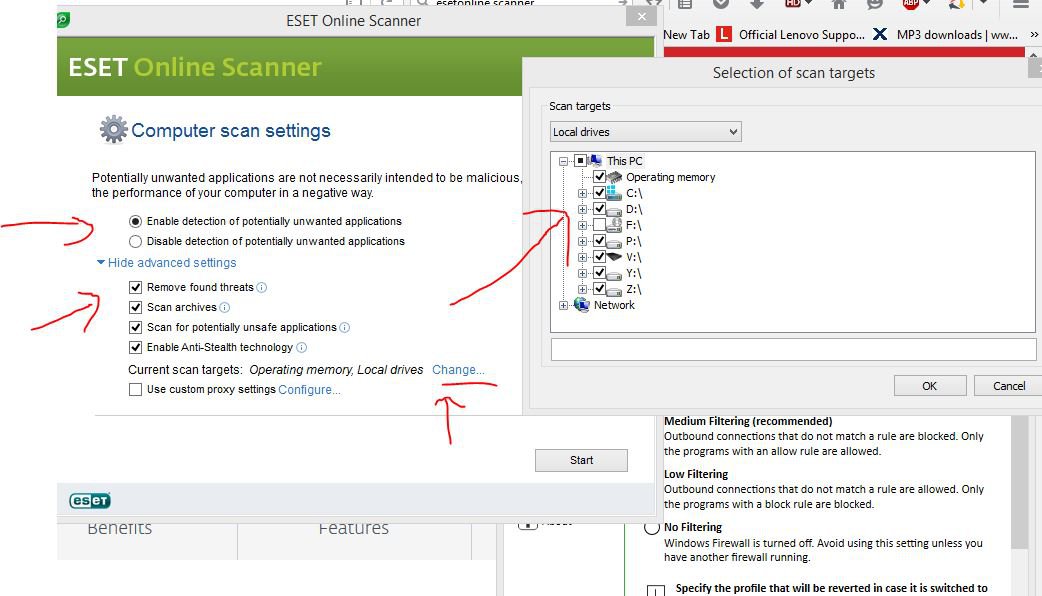Check the F:\ drive checkbox
1042x596 pixels.
click(599, 225)
